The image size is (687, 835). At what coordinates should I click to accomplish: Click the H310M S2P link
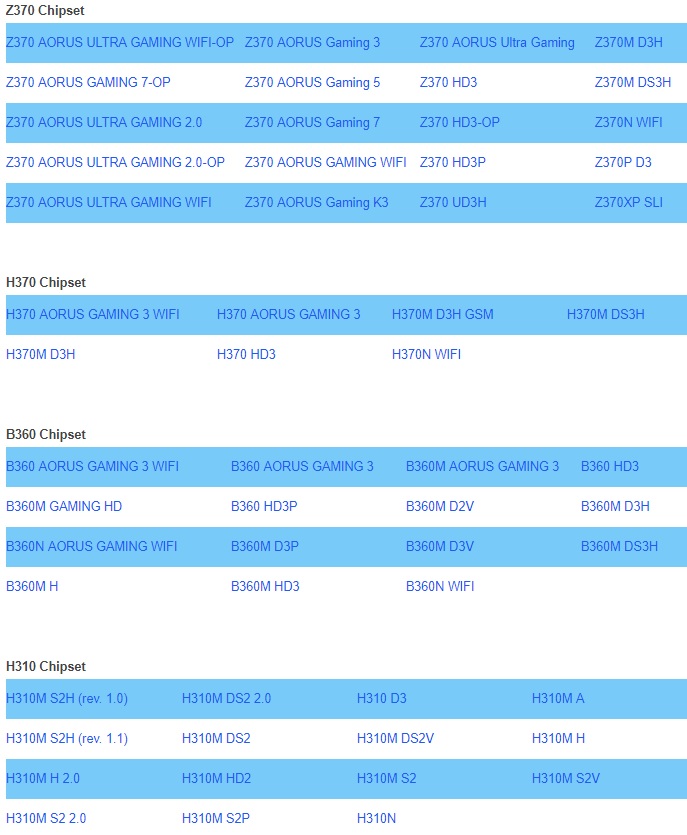216,818
